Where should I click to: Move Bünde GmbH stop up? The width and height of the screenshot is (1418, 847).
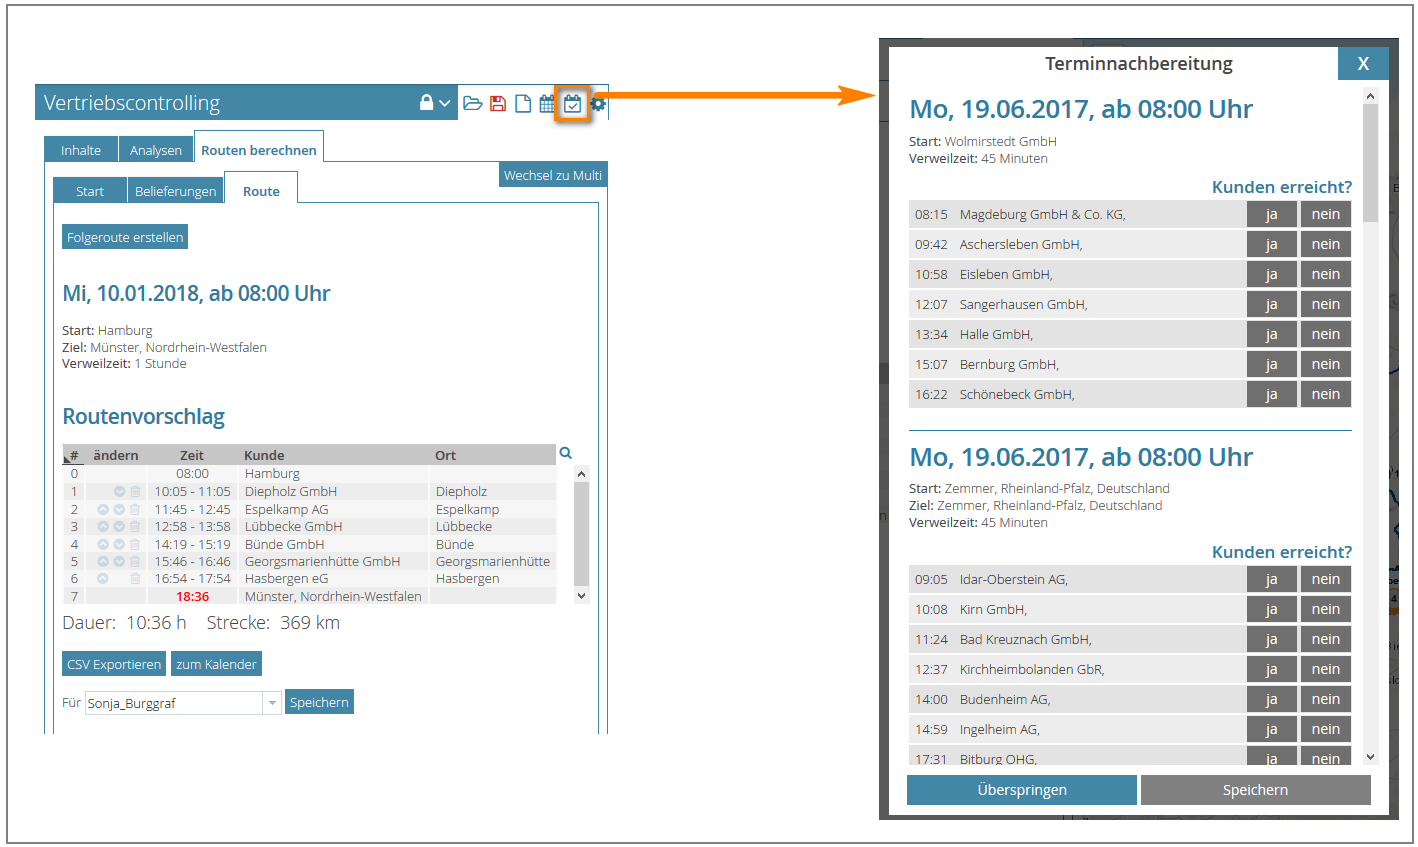coord(103,544)
